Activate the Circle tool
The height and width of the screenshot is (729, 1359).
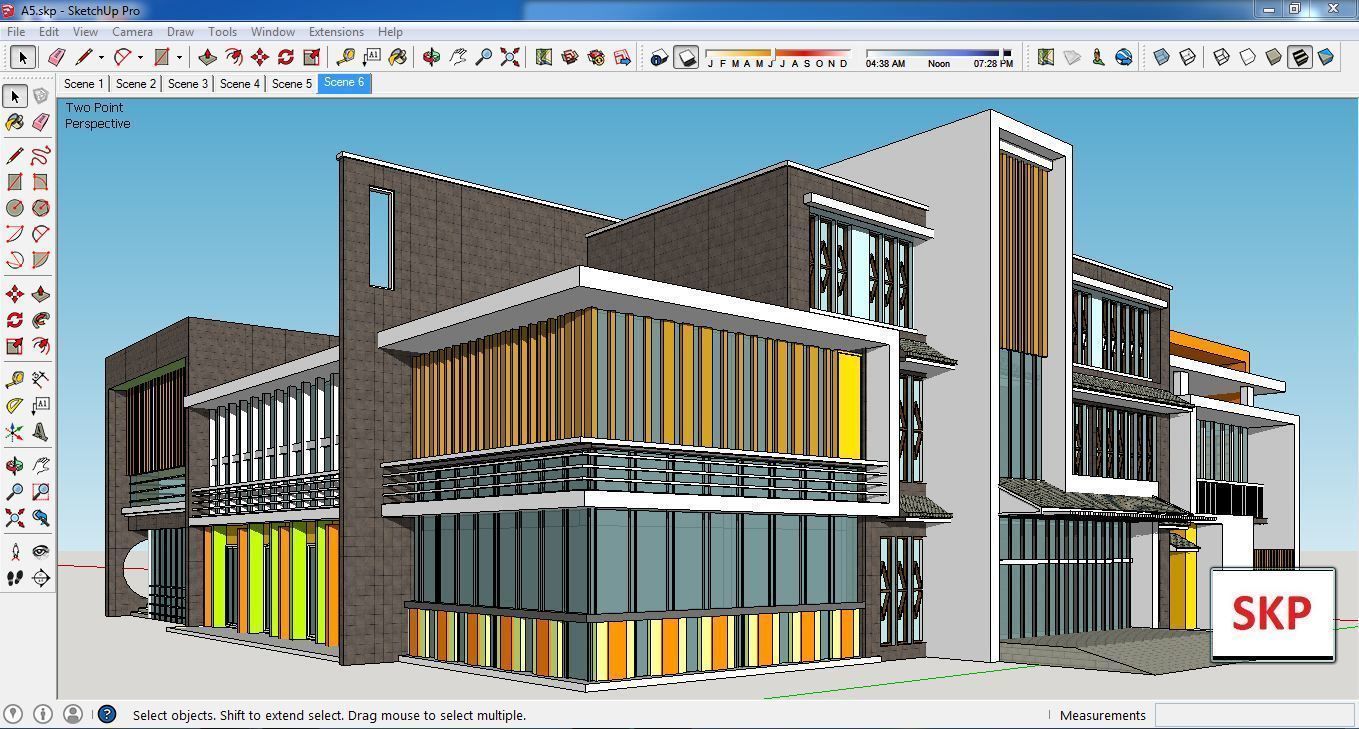[x=14, y=208]
